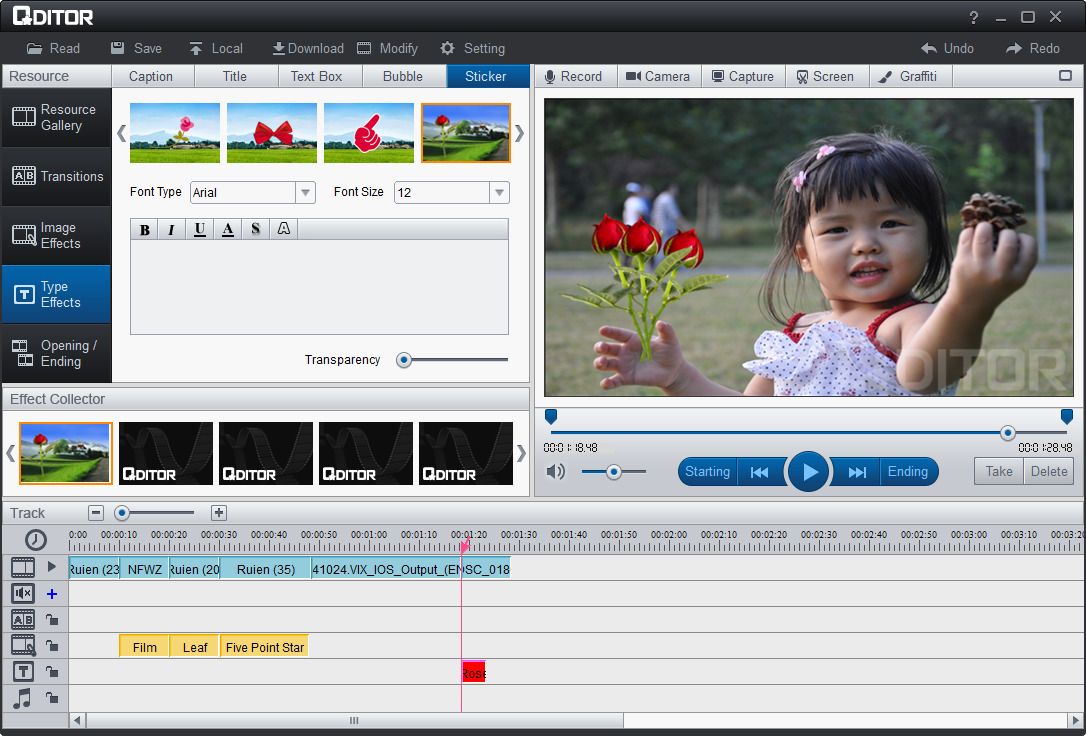Switch to the Bubble tab
Image resolution: width=1086 pixels, height=736 pixels.
(x=402, y=75)
